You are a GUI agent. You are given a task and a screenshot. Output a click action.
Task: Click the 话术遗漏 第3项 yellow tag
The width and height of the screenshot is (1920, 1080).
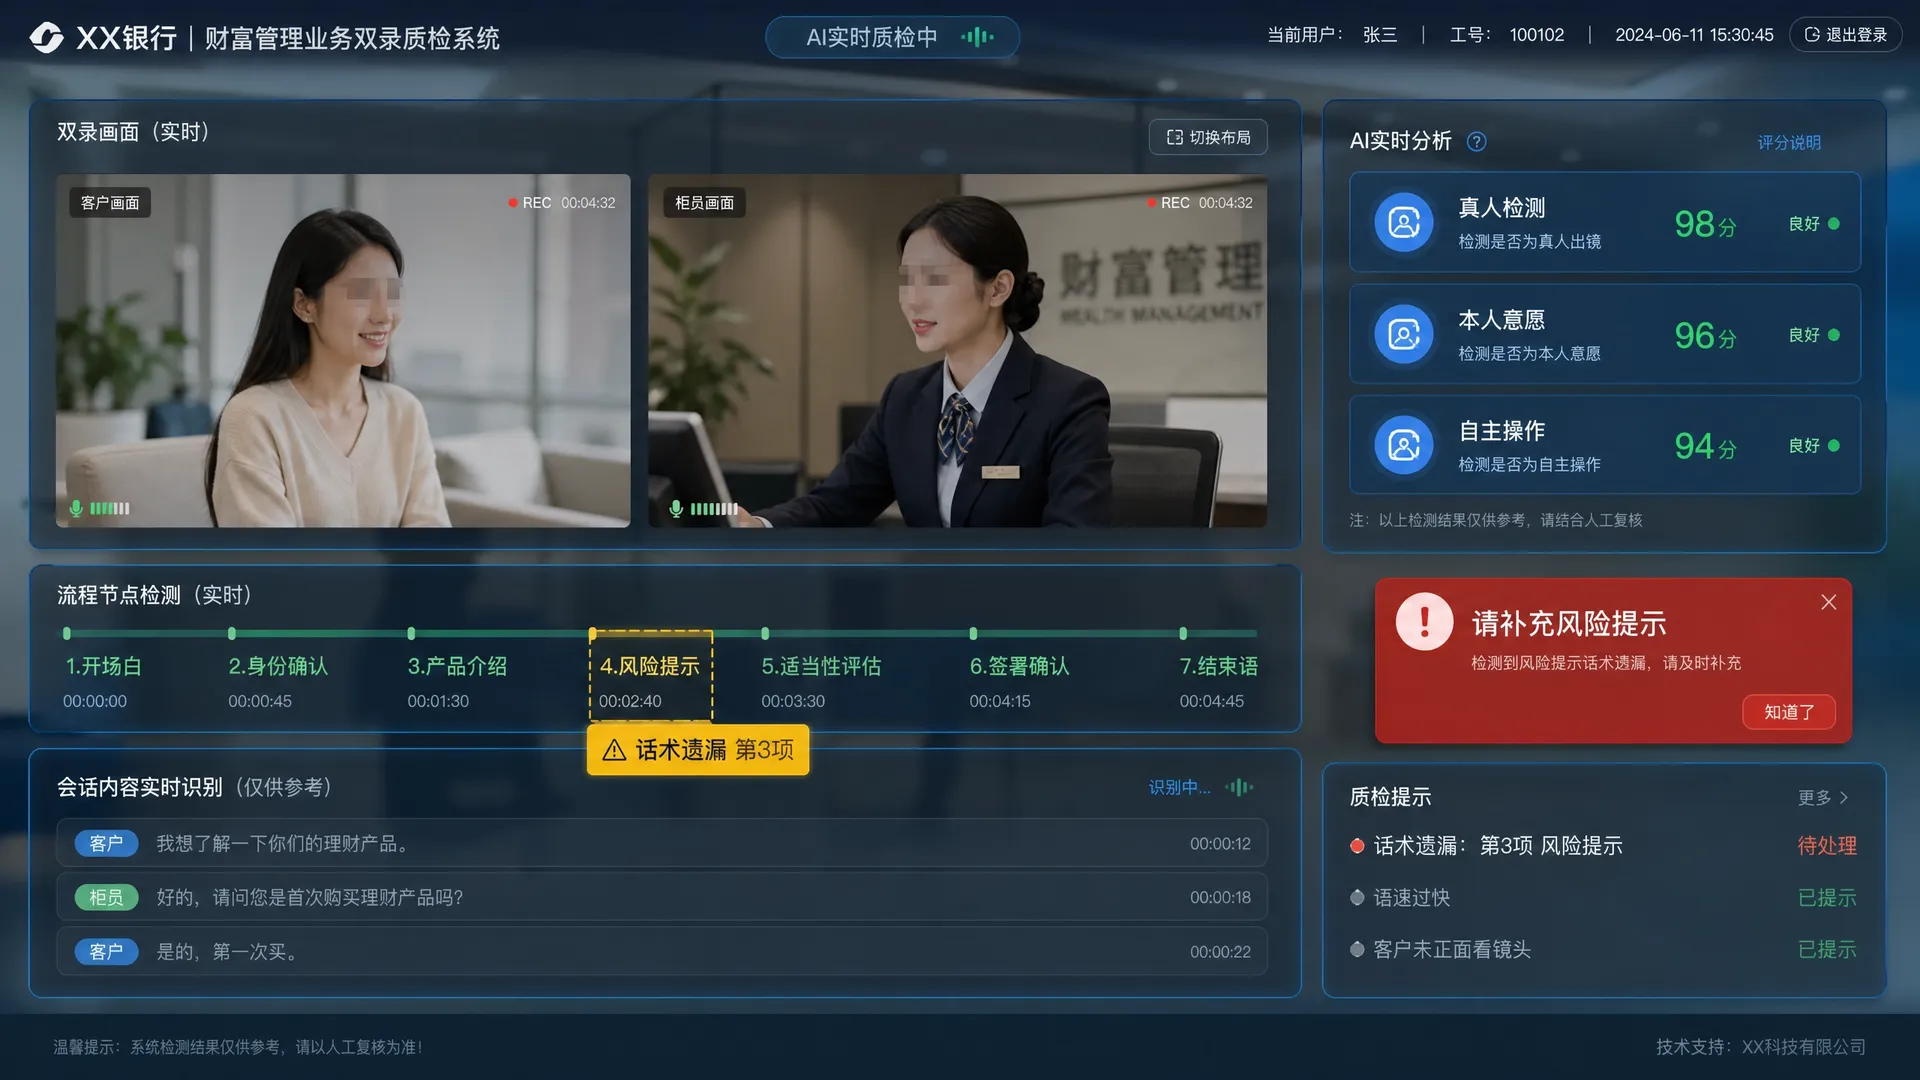pyautogui.click(x=698, y=750)
